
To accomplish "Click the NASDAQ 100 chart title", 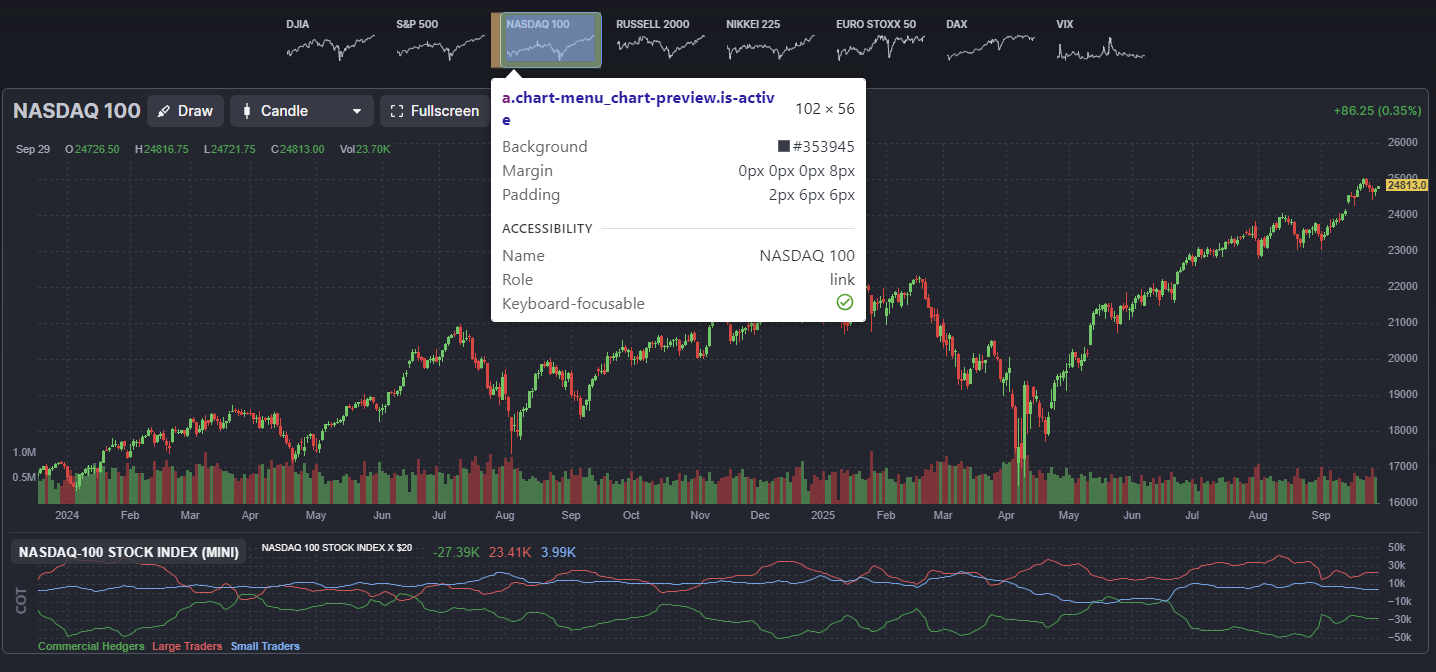I will pos(75,111).
